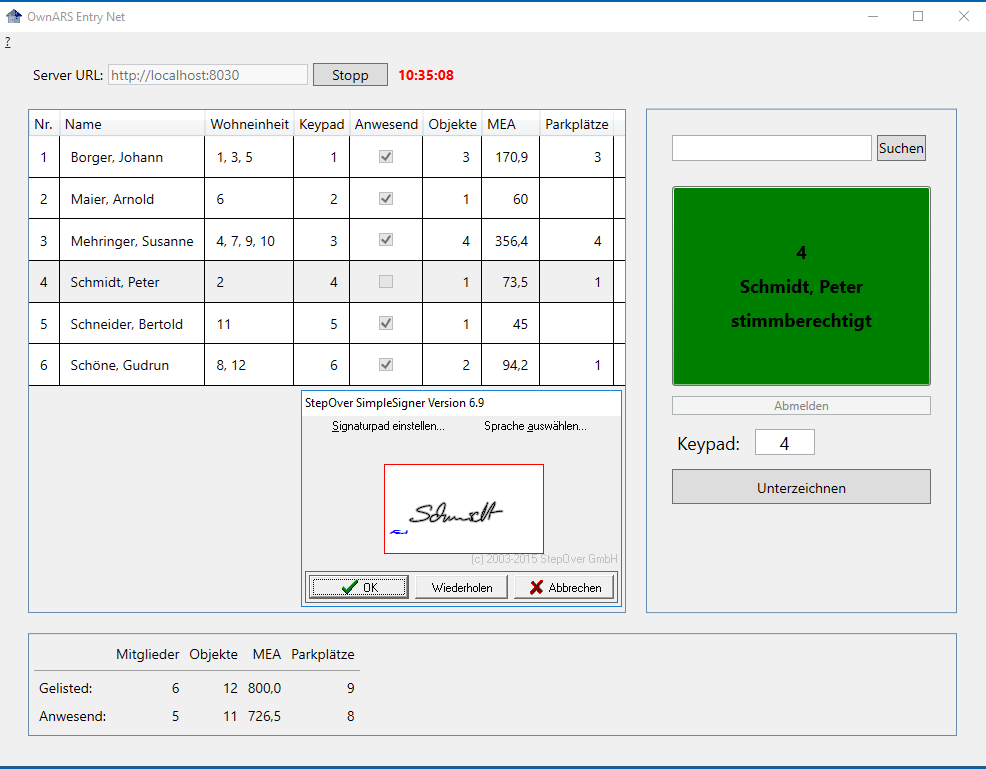Image resolution: width=986 pixels, height=769 pixels.
Task: Toggle Anwesend checkbox for Mehringer, Susanne
Action: (386, 240)
